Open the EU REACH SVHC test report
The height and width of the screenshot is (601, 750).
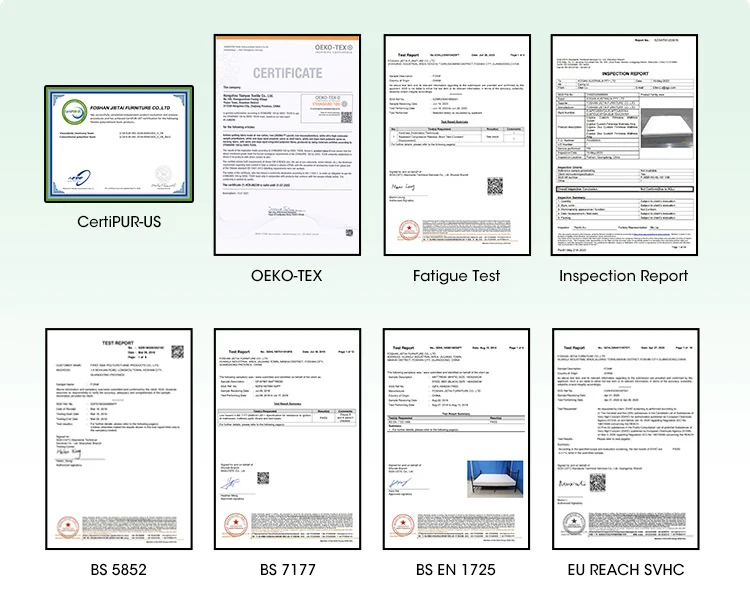626,439
